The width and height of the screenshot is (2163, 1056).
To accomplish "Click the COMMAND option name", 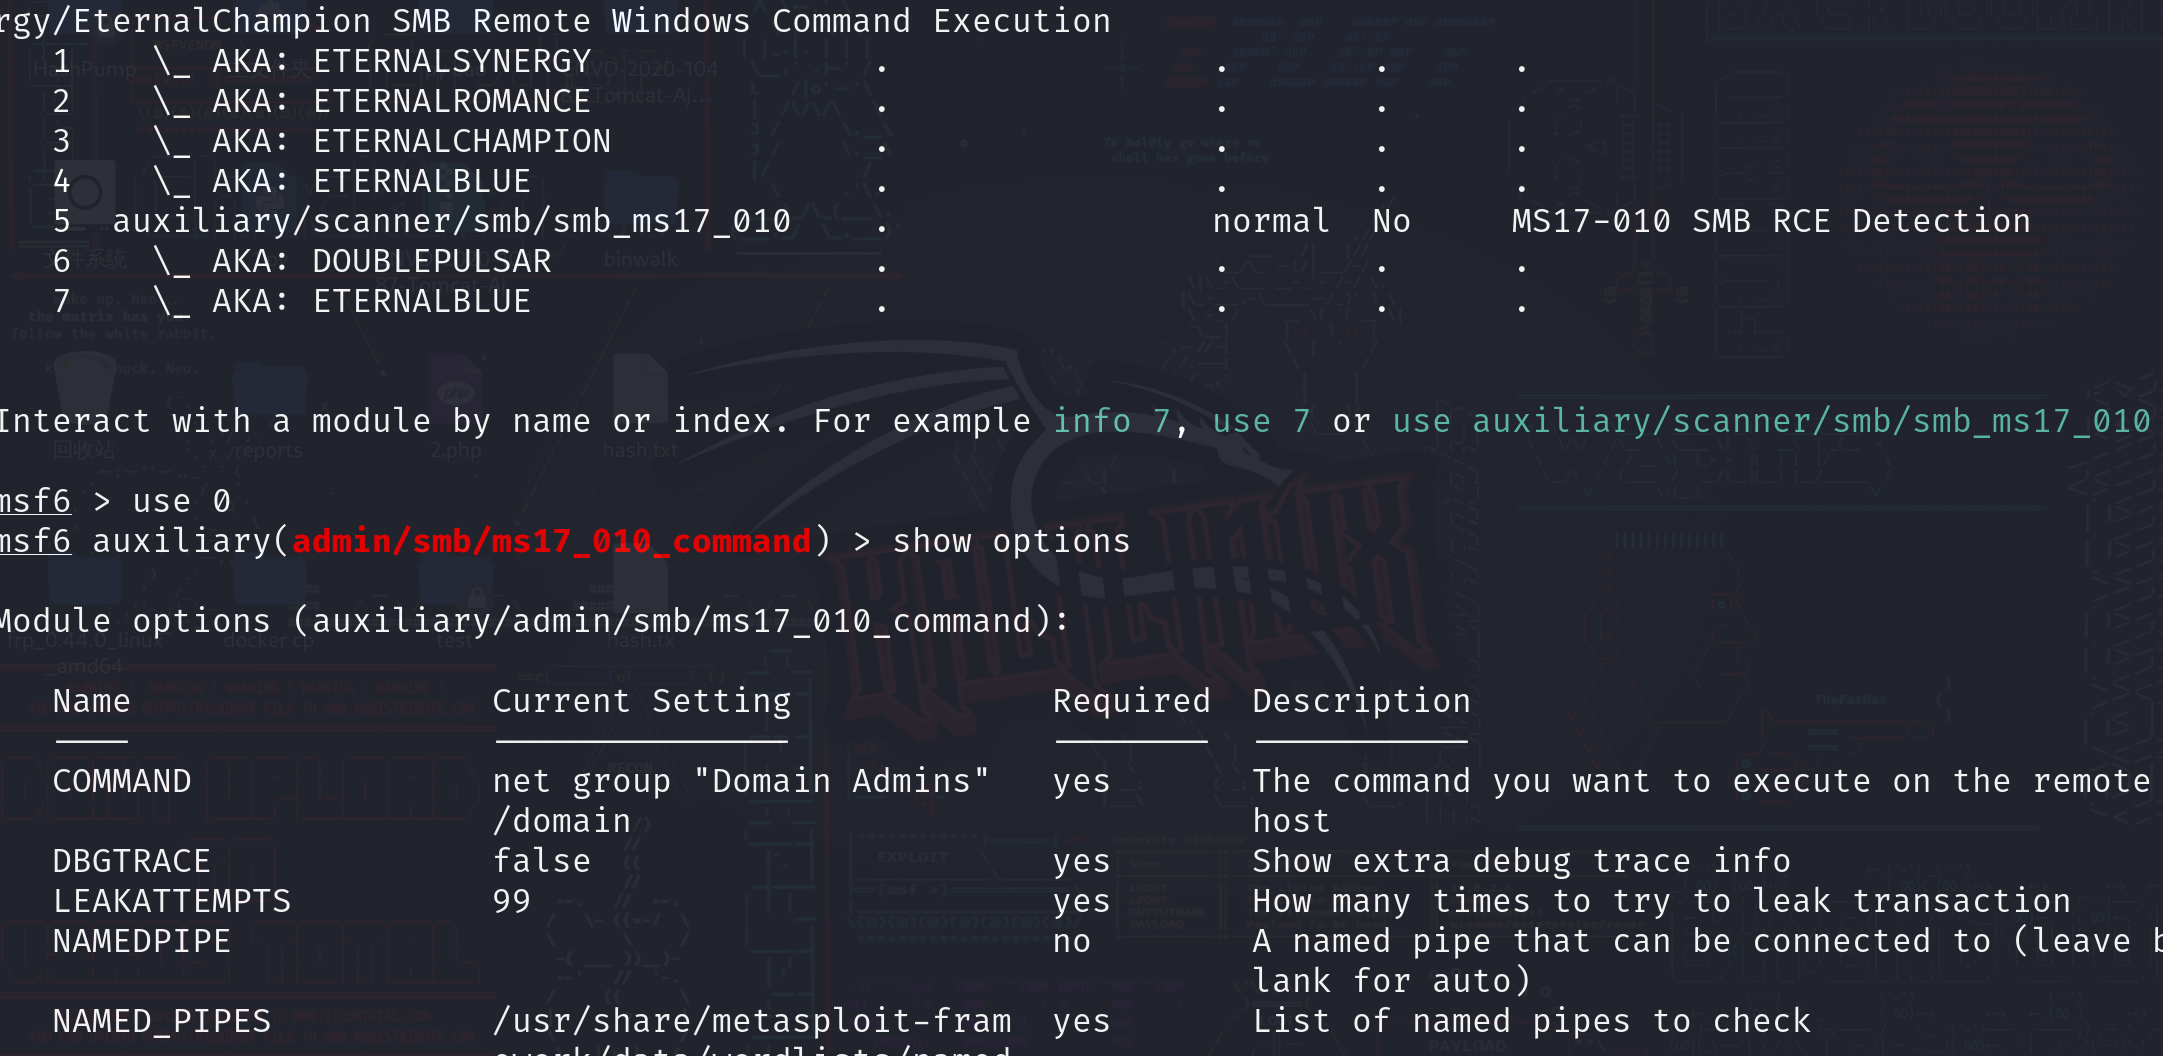I will click(x=122, y=782).
